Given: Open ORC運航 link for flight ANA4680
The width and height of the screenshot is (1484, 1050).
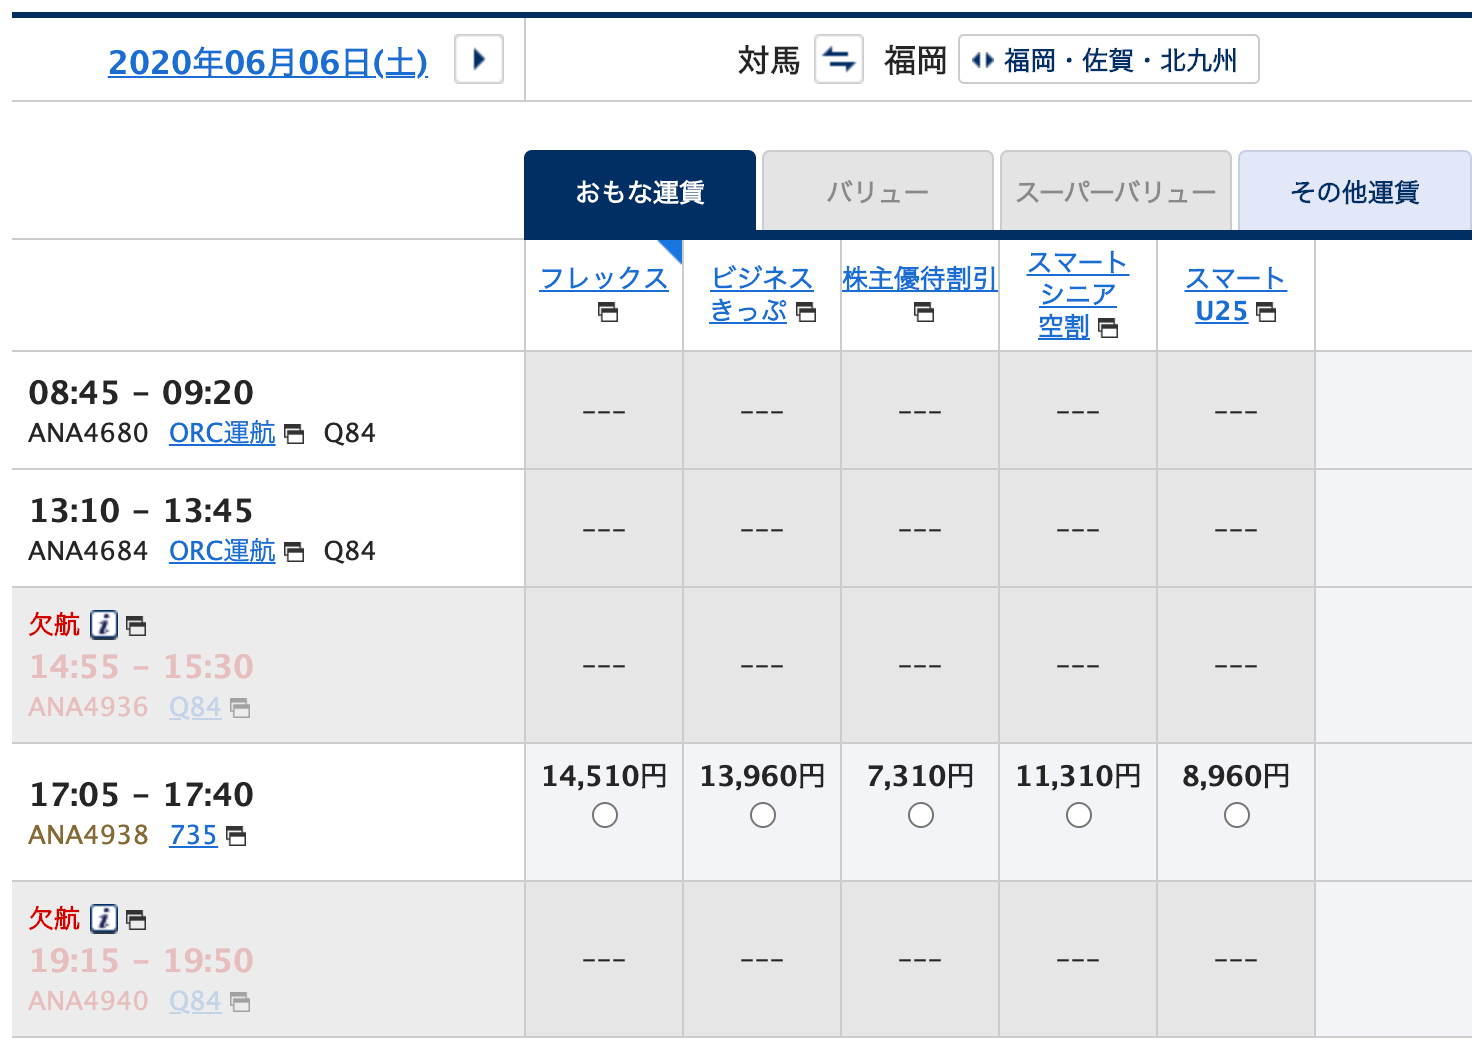Looking at the screenshot, I should pyautogui.click(x=222, y=433).
